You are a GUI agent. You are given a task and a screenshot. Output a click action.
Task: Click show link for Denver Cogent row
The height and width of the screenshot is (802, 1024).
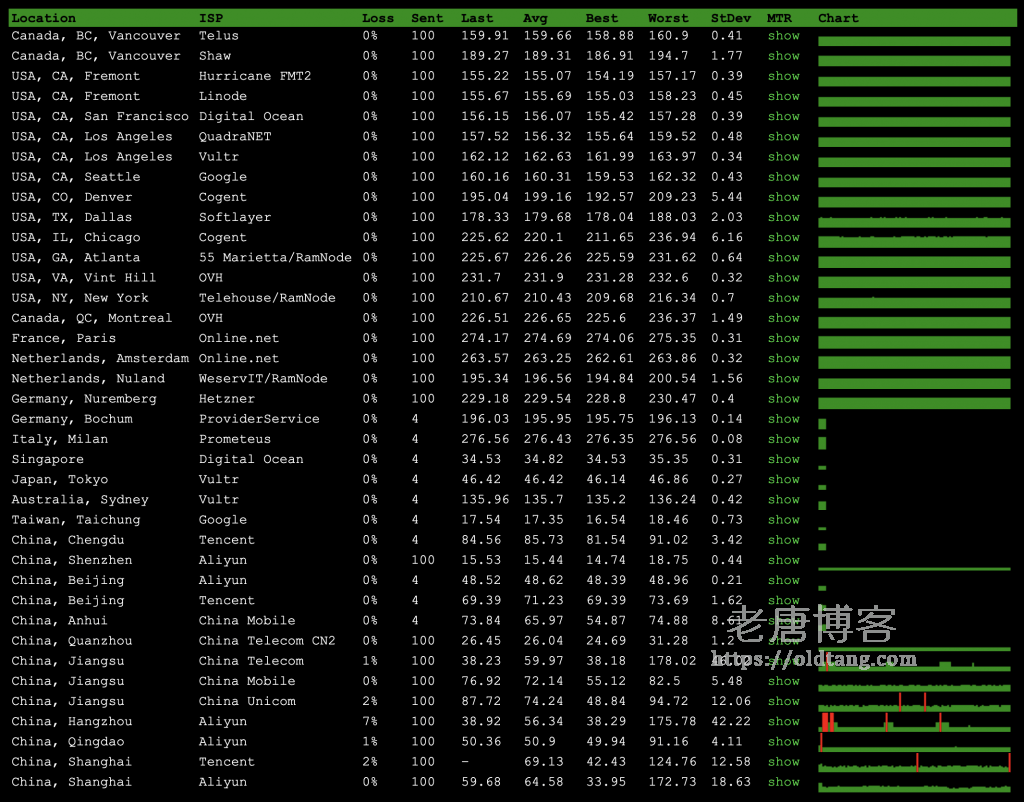(783, 198)
